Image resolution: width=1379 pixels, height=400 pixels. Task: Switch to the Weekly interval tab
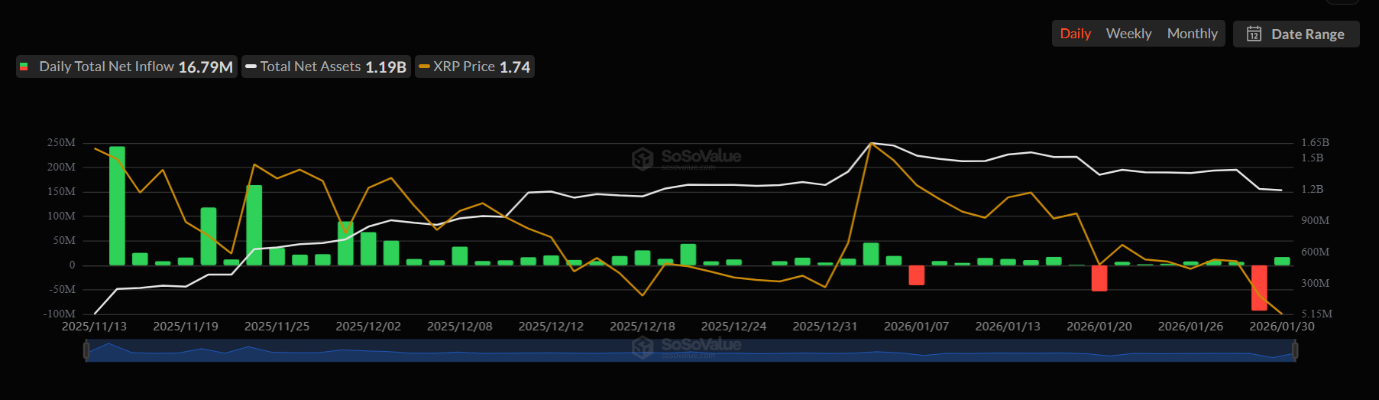coord(1128,33)
